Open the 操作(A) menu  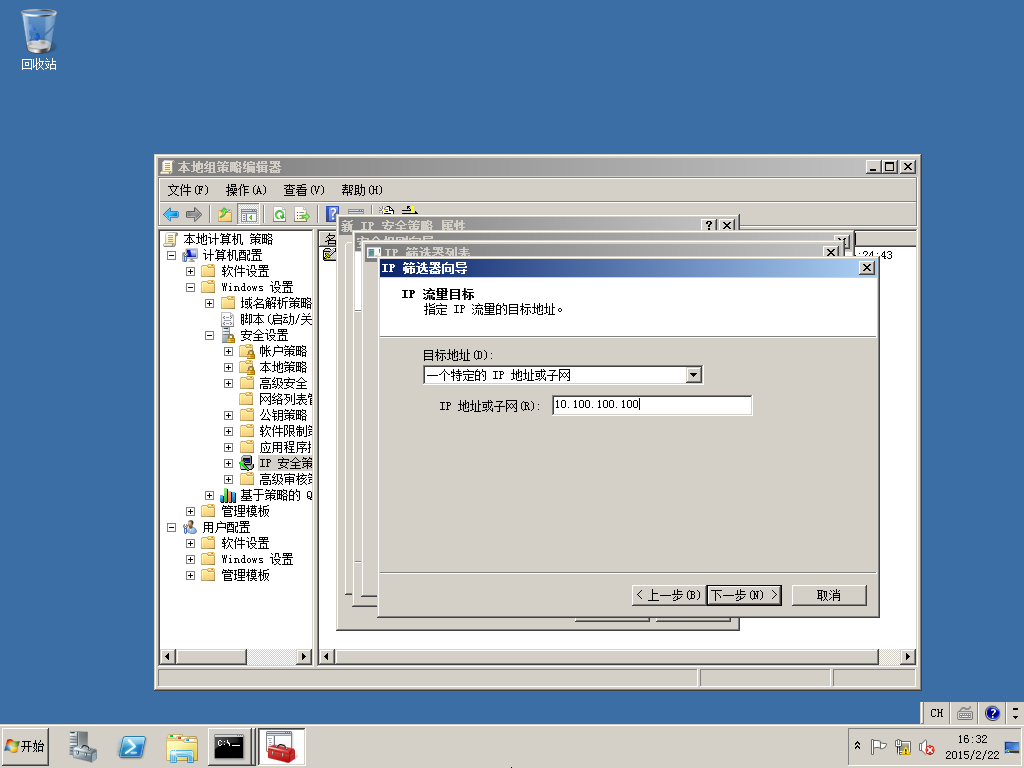pyautogui.click(x=246, y=190)
